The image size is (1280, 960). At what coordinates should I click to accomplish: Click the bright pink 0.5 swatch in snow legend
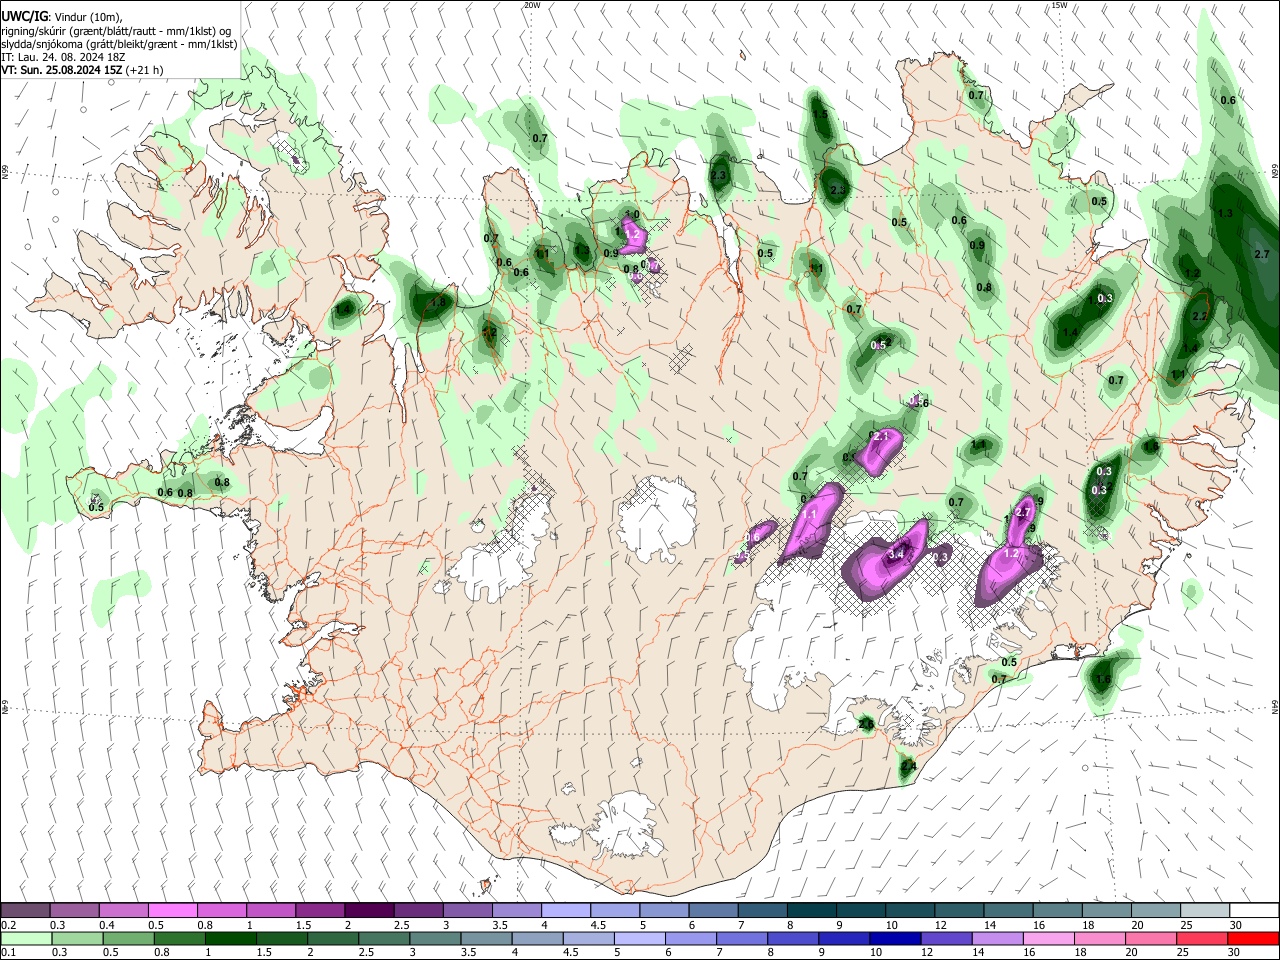pyautogui.click(x=173, y=910)
